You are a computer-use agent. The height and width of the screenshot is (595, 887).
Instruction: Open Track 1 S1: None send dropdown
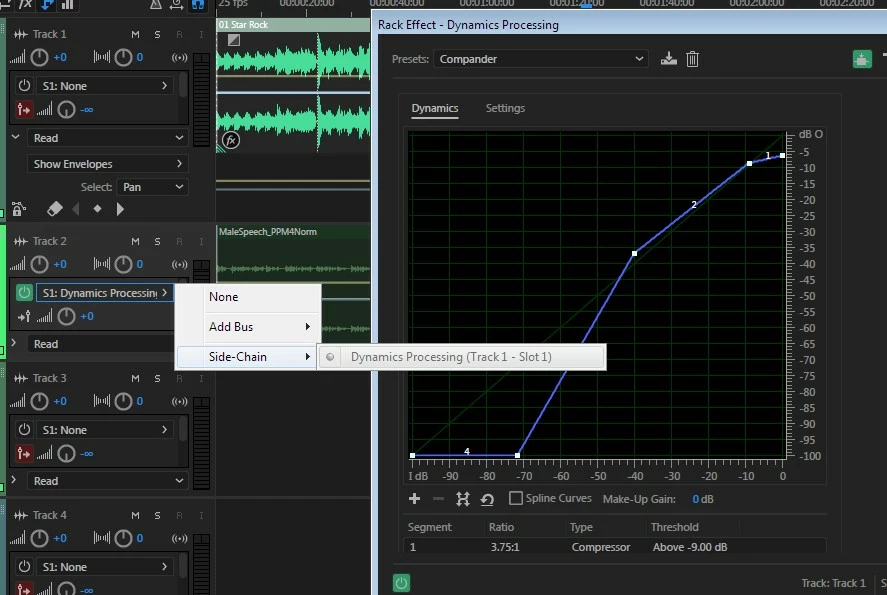point(105,86)
